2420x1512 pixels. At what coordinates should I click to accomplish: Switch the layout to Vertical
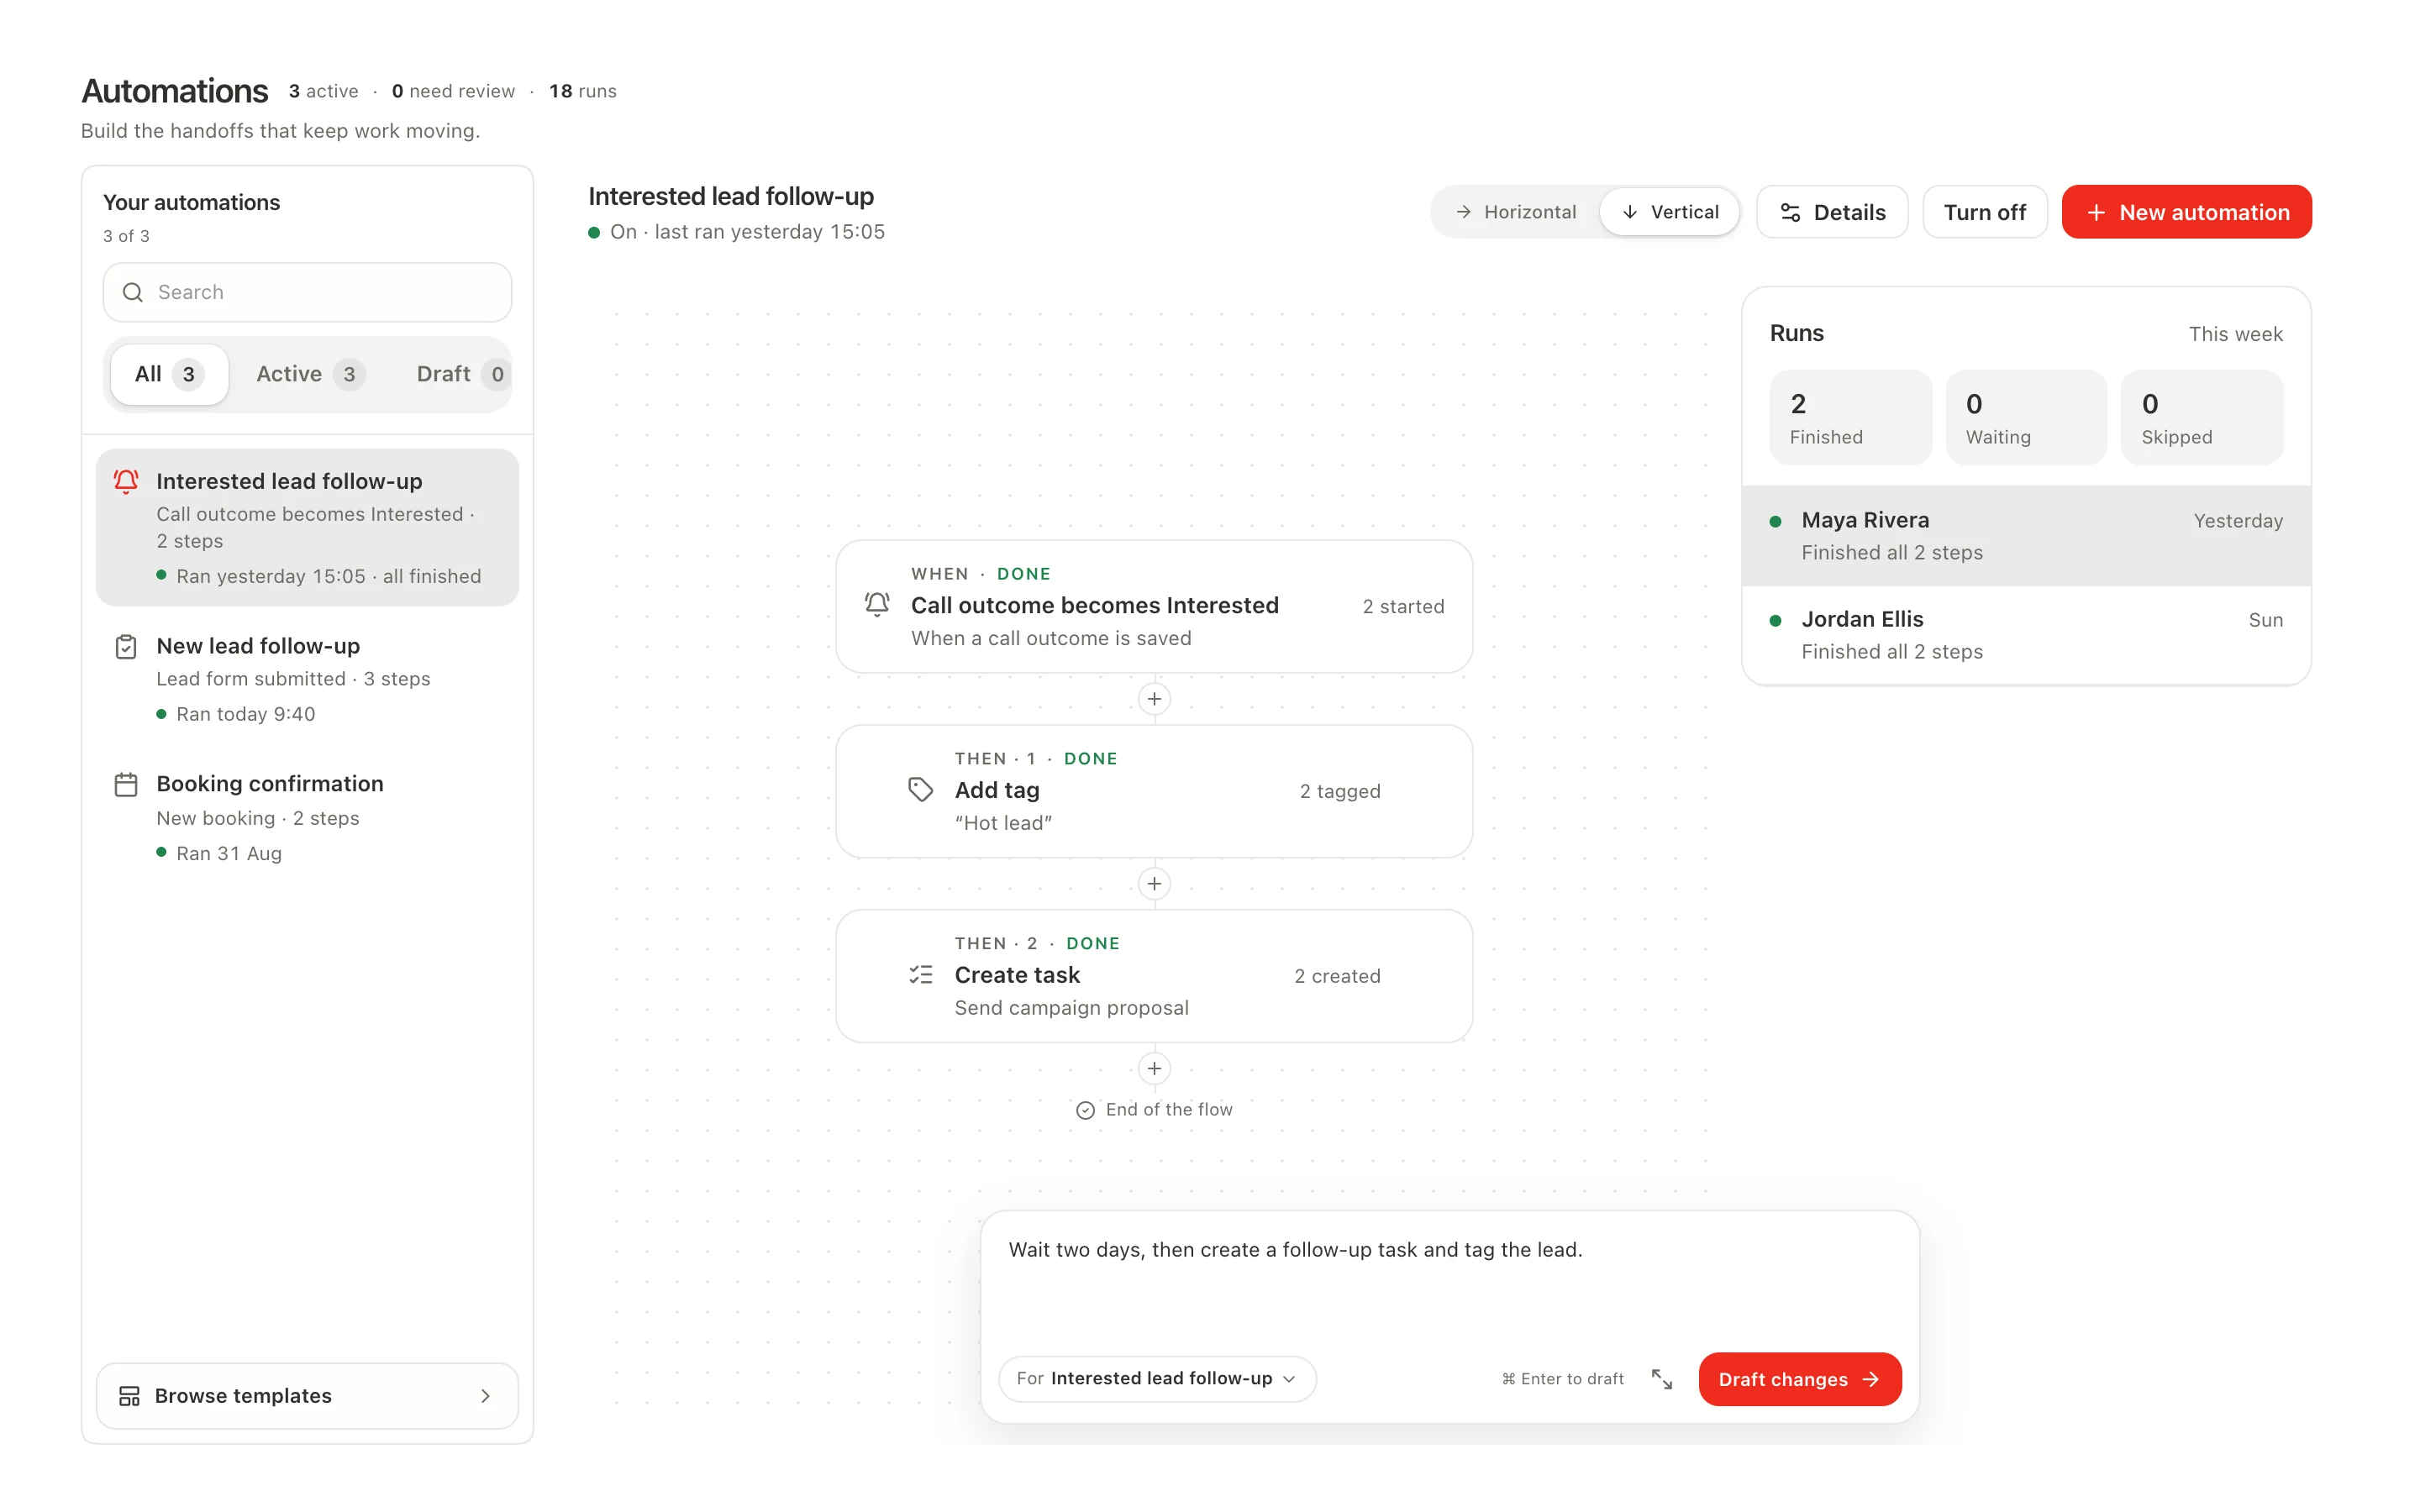(x=1669, y=212)
